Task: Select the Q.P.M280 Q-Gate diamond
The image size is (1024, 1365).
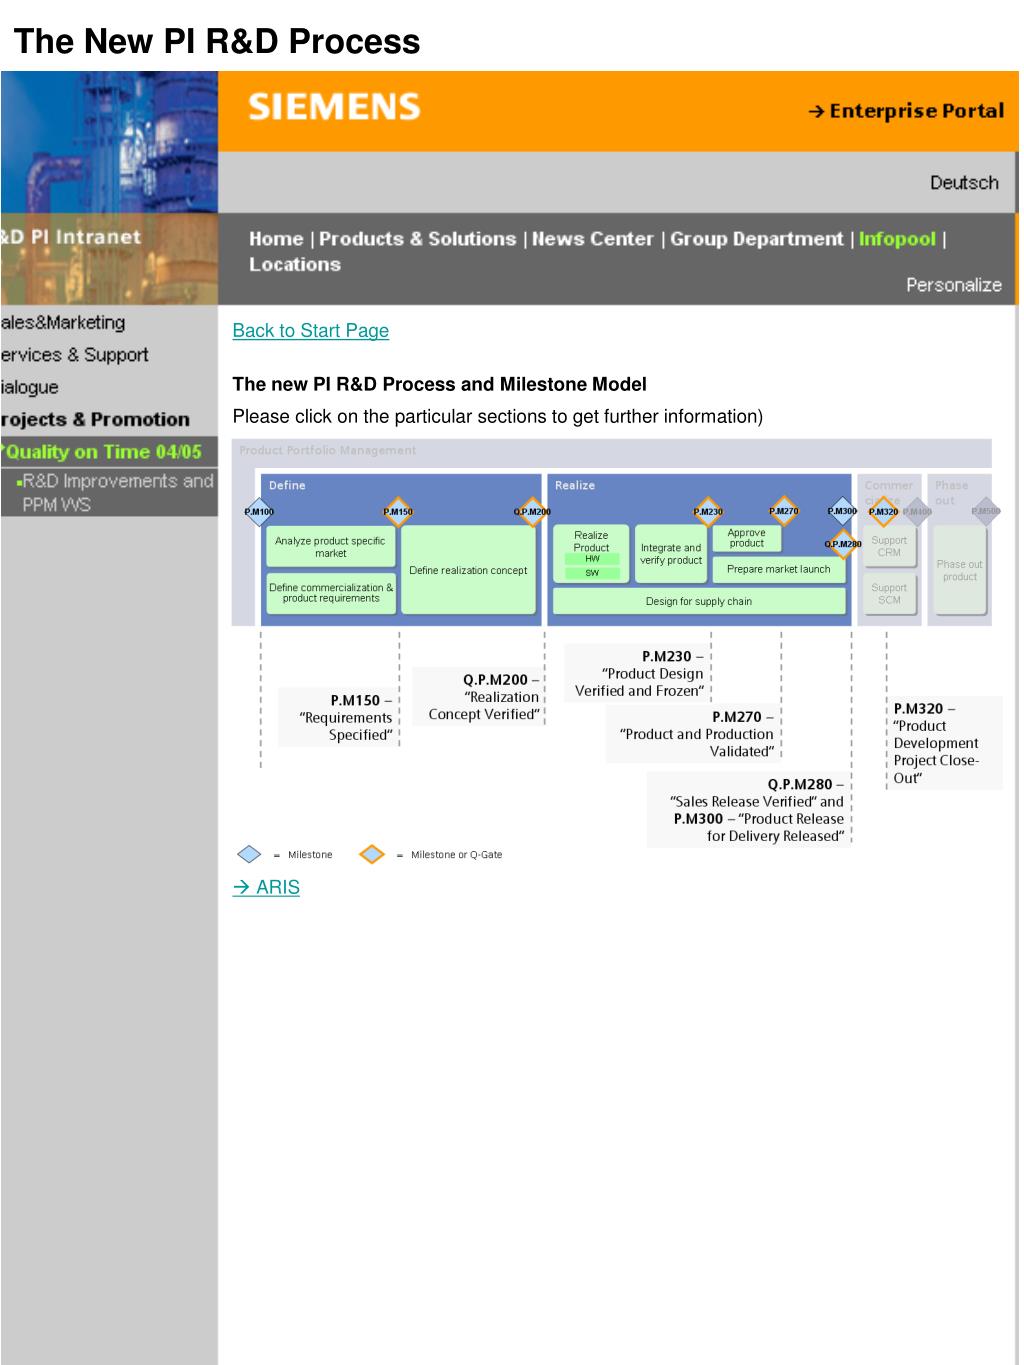Action: click(x=843, y=543)
